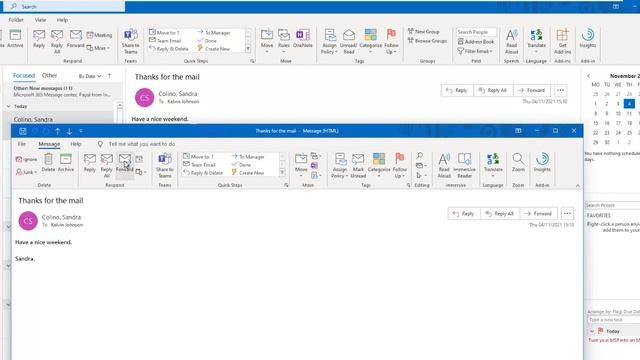Go to previous item arrow in the message title bar
This screenshot has width=640, height=360.
coord(58,131)
